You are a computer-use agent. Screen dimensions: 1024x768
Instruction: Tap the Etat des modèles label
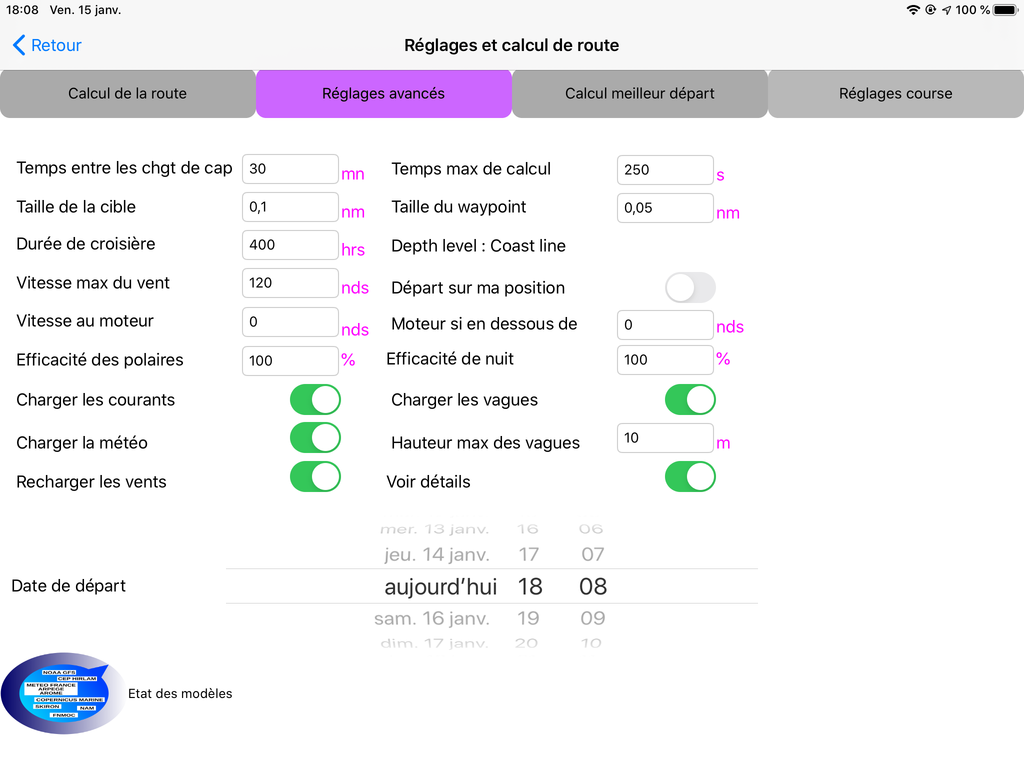click(x=180, y=694)
